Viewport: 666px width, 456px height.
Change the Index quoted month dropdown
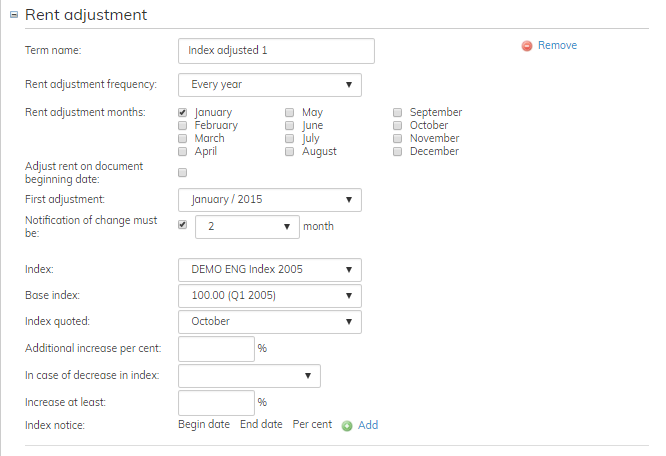(x=269, y=322)
